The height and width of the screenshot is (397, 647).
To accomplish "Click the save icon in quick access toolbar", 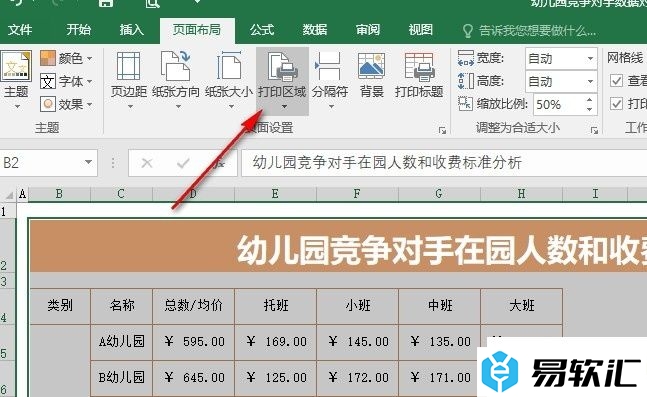I will 106,3.
